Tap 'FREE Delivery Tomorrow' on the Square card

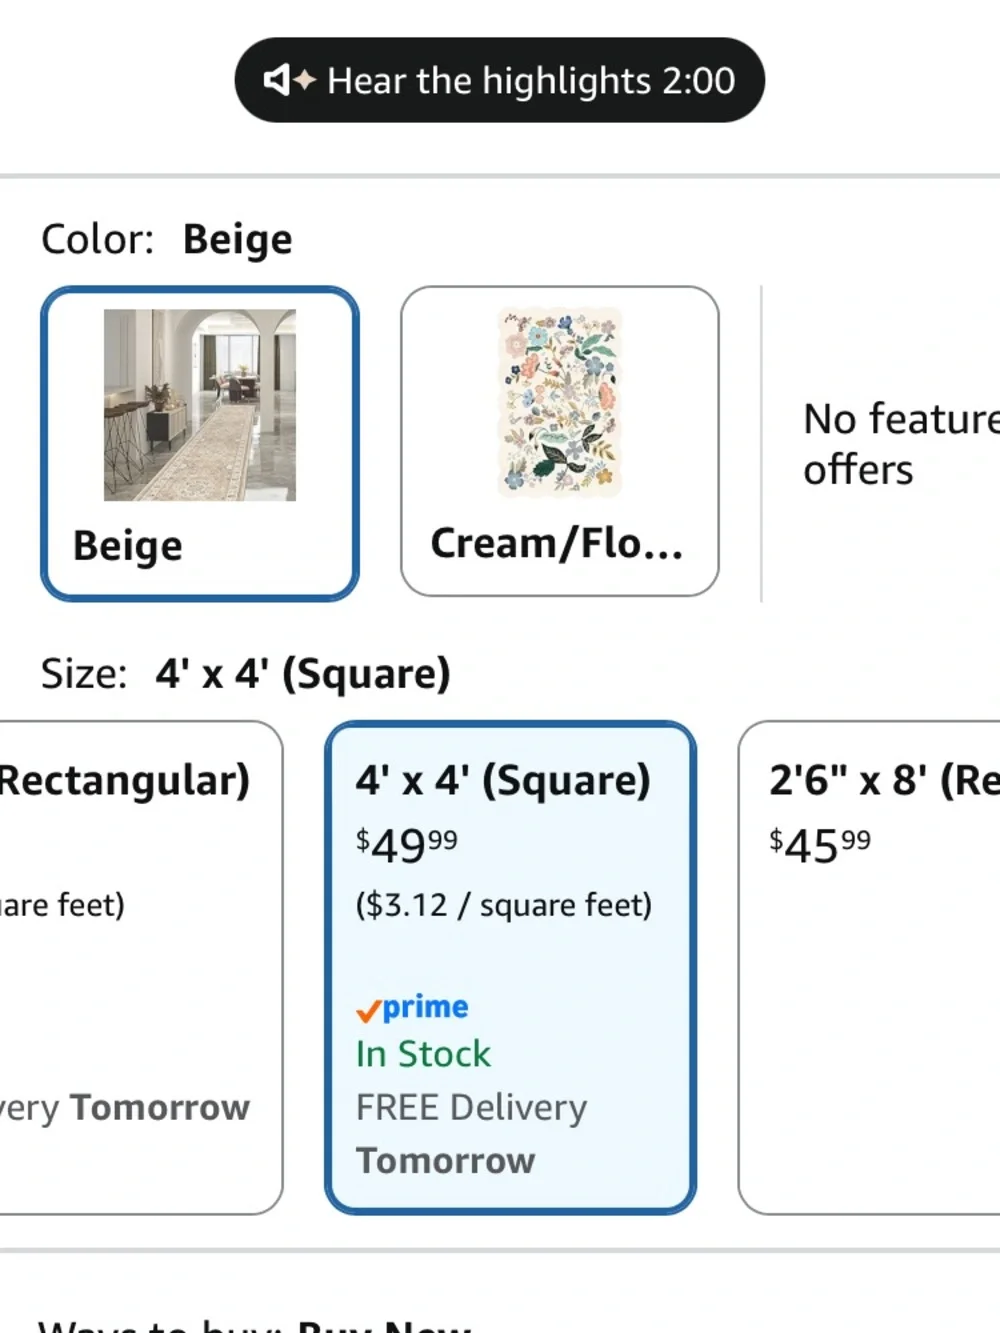471,1134
